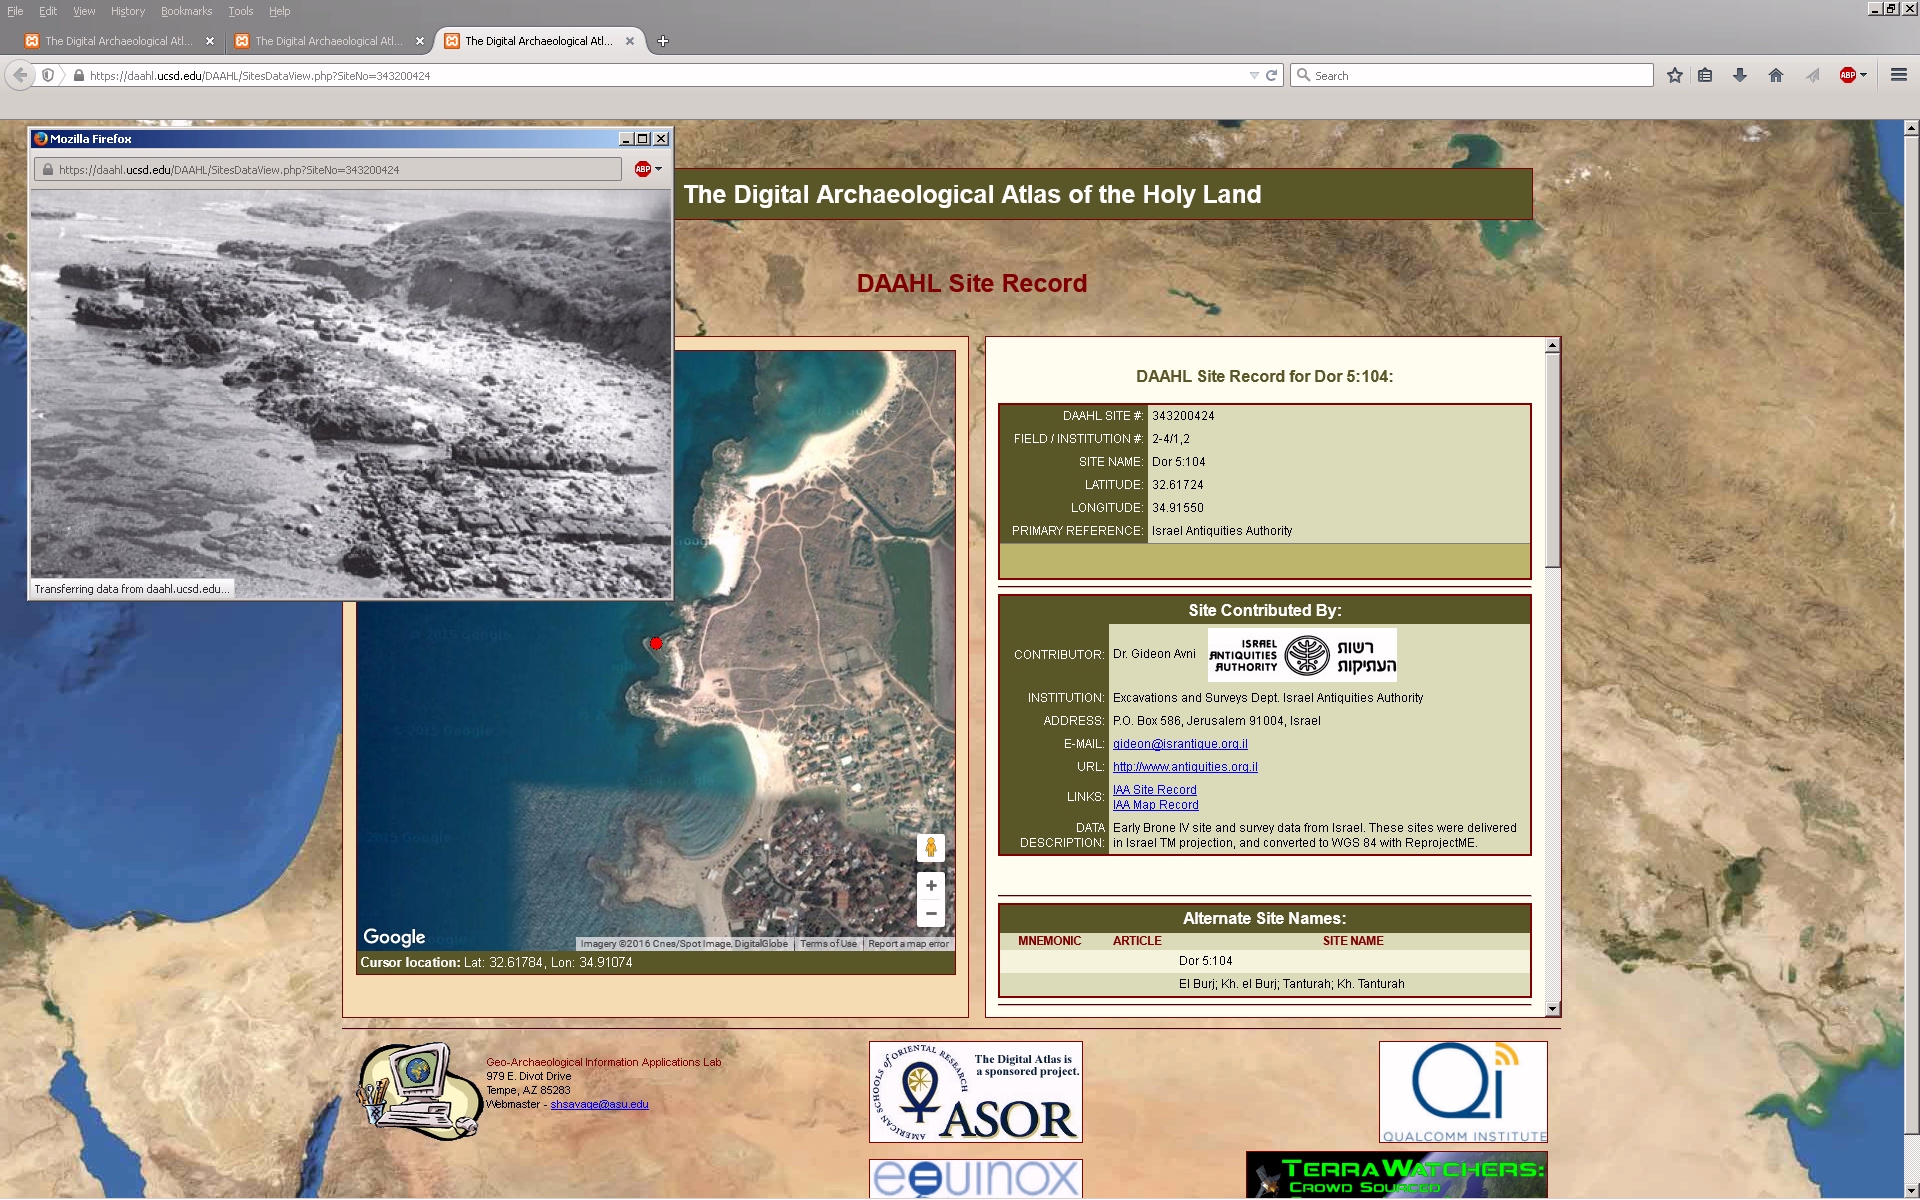Open the bookmarks list icon
Image resolution: width=1920 pixels, height=1200 pixels.
[x=1706, y=75]
